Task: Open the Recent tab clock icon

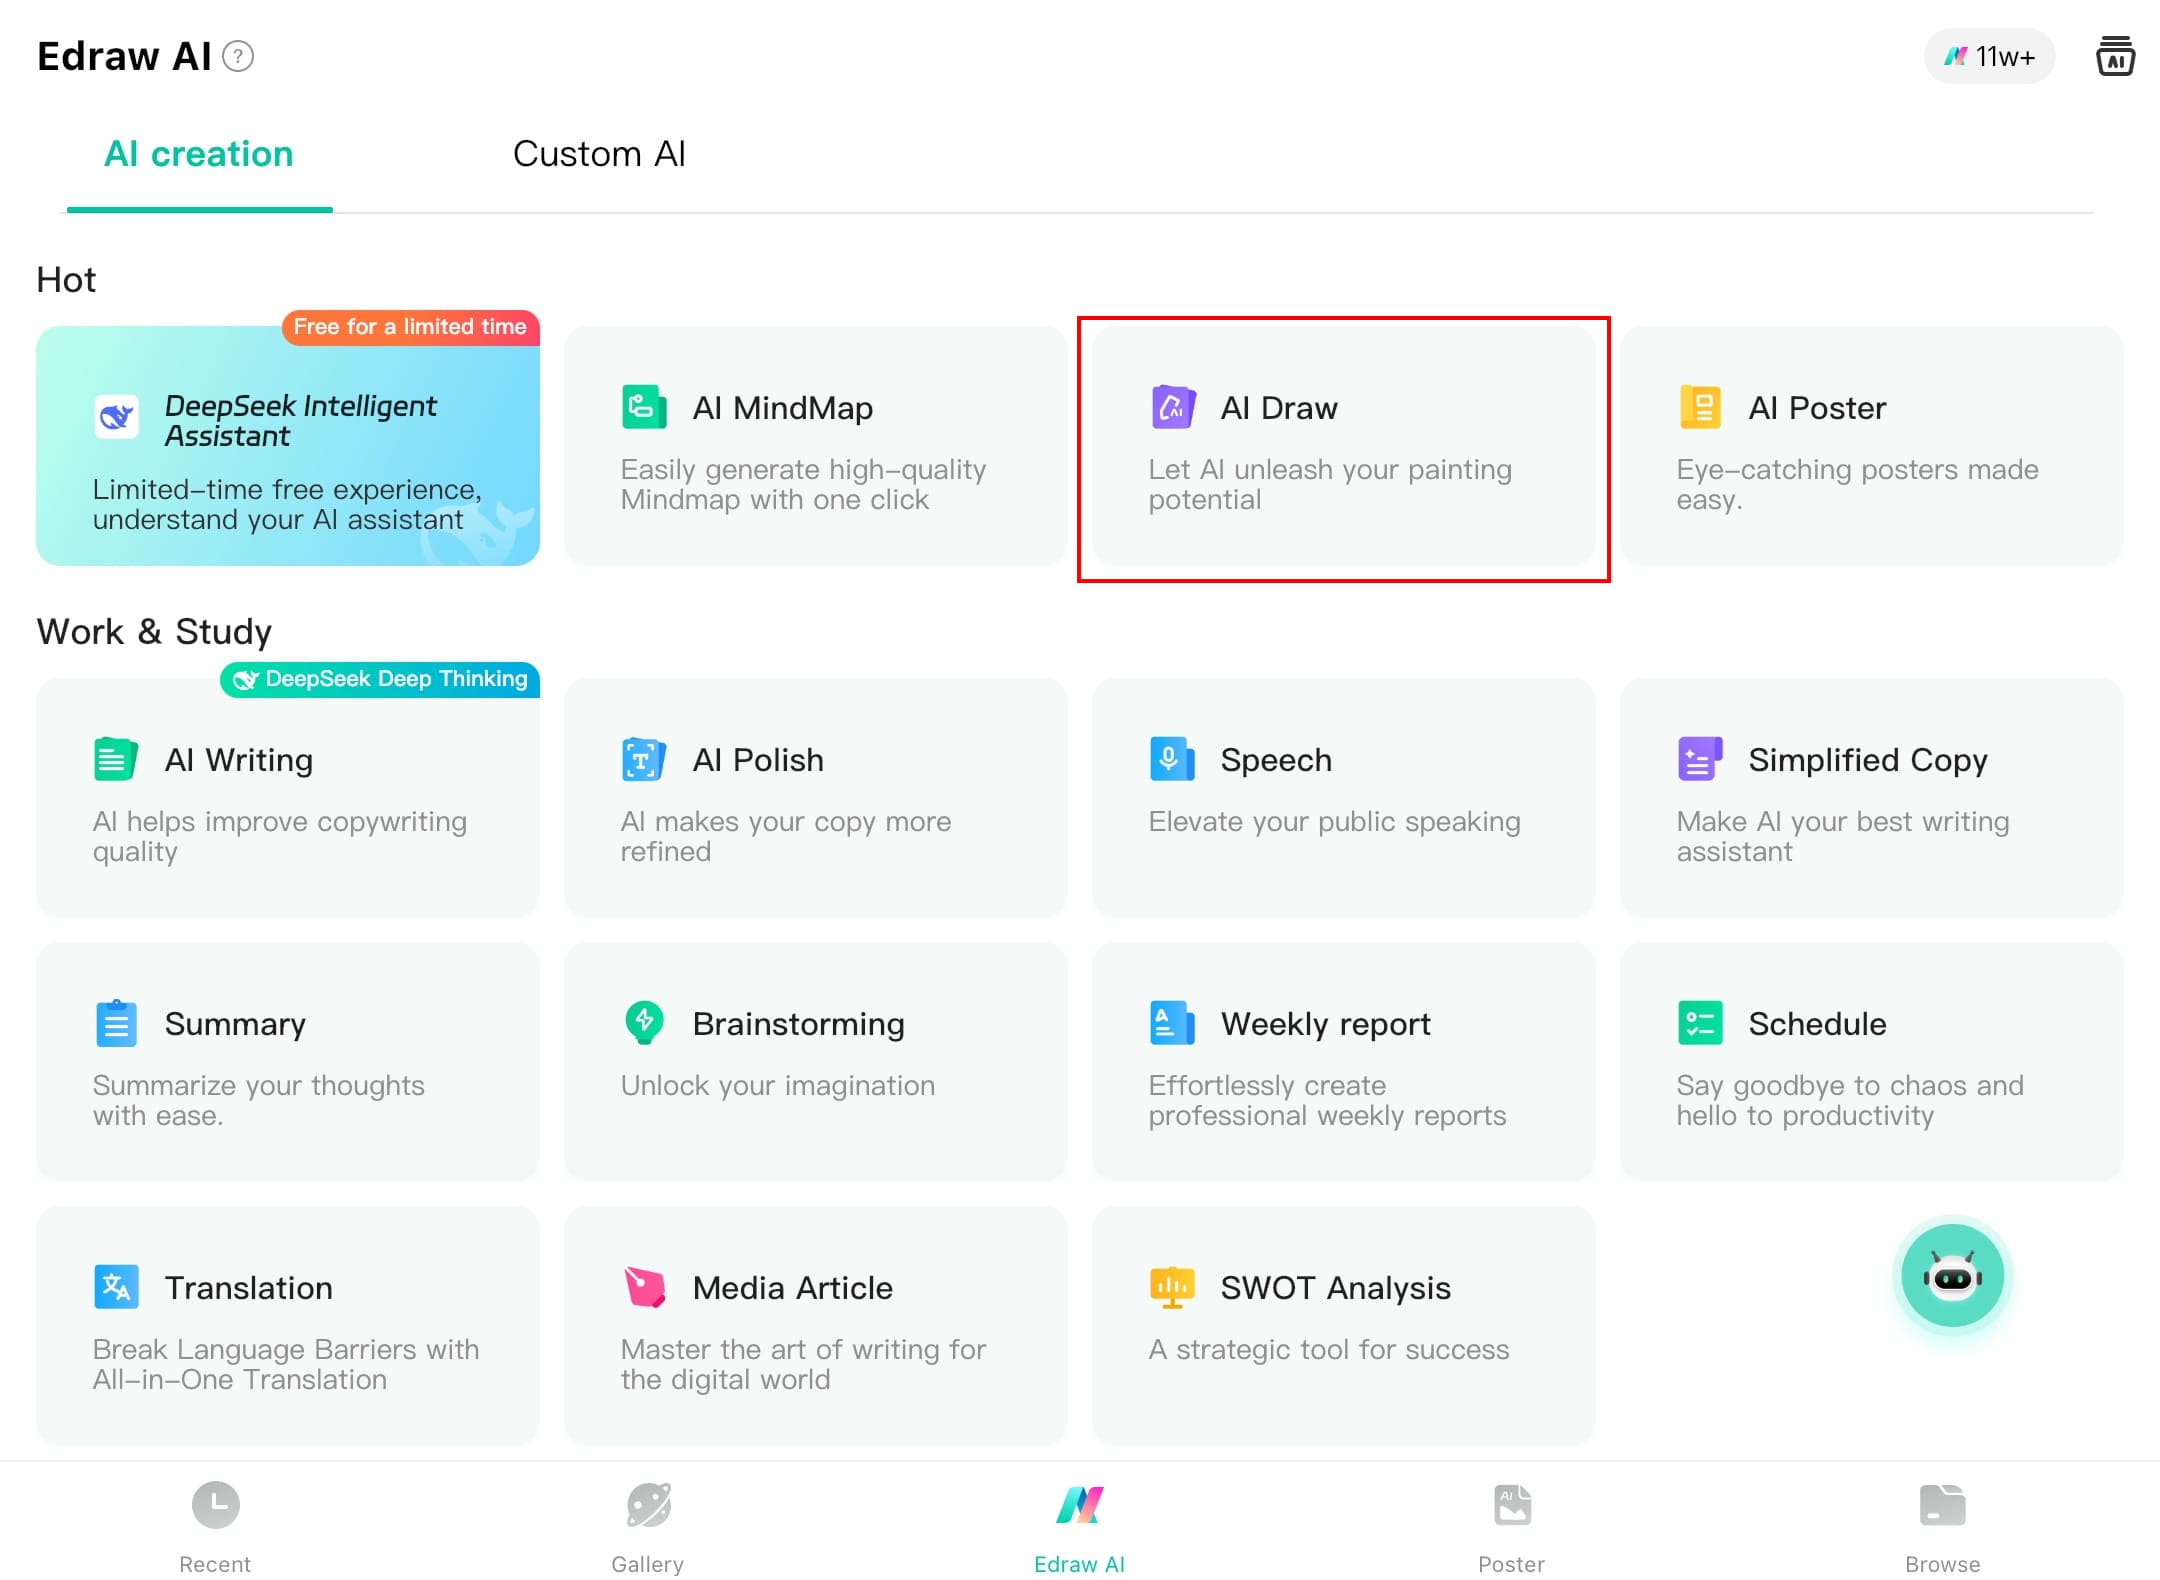Action: (215, 1505)
